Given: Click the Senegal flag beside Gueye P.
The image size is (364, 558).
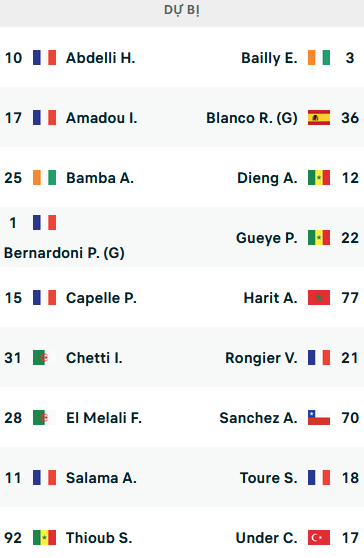Looking at the screenshot, I should [x=319, y=238].
